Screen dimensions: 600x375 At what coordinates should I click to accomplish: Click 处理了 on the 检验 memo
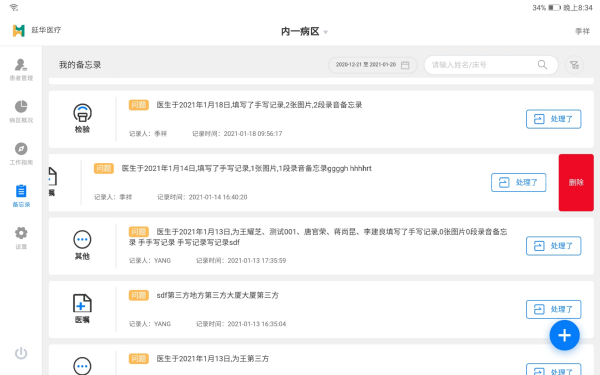click(553, 119)
